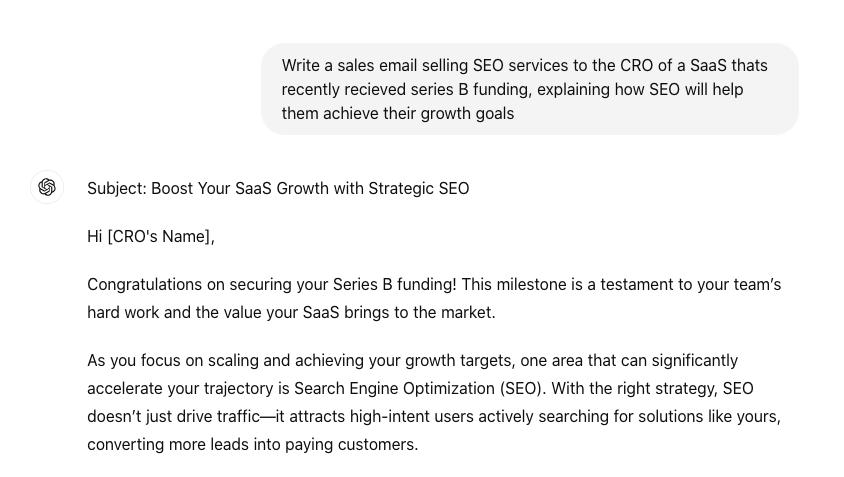Image resolution: width=844 pixels, height=477 pixels.
Task: Click "them achieve their growth goals" in prompt
Action: point(398,114)
